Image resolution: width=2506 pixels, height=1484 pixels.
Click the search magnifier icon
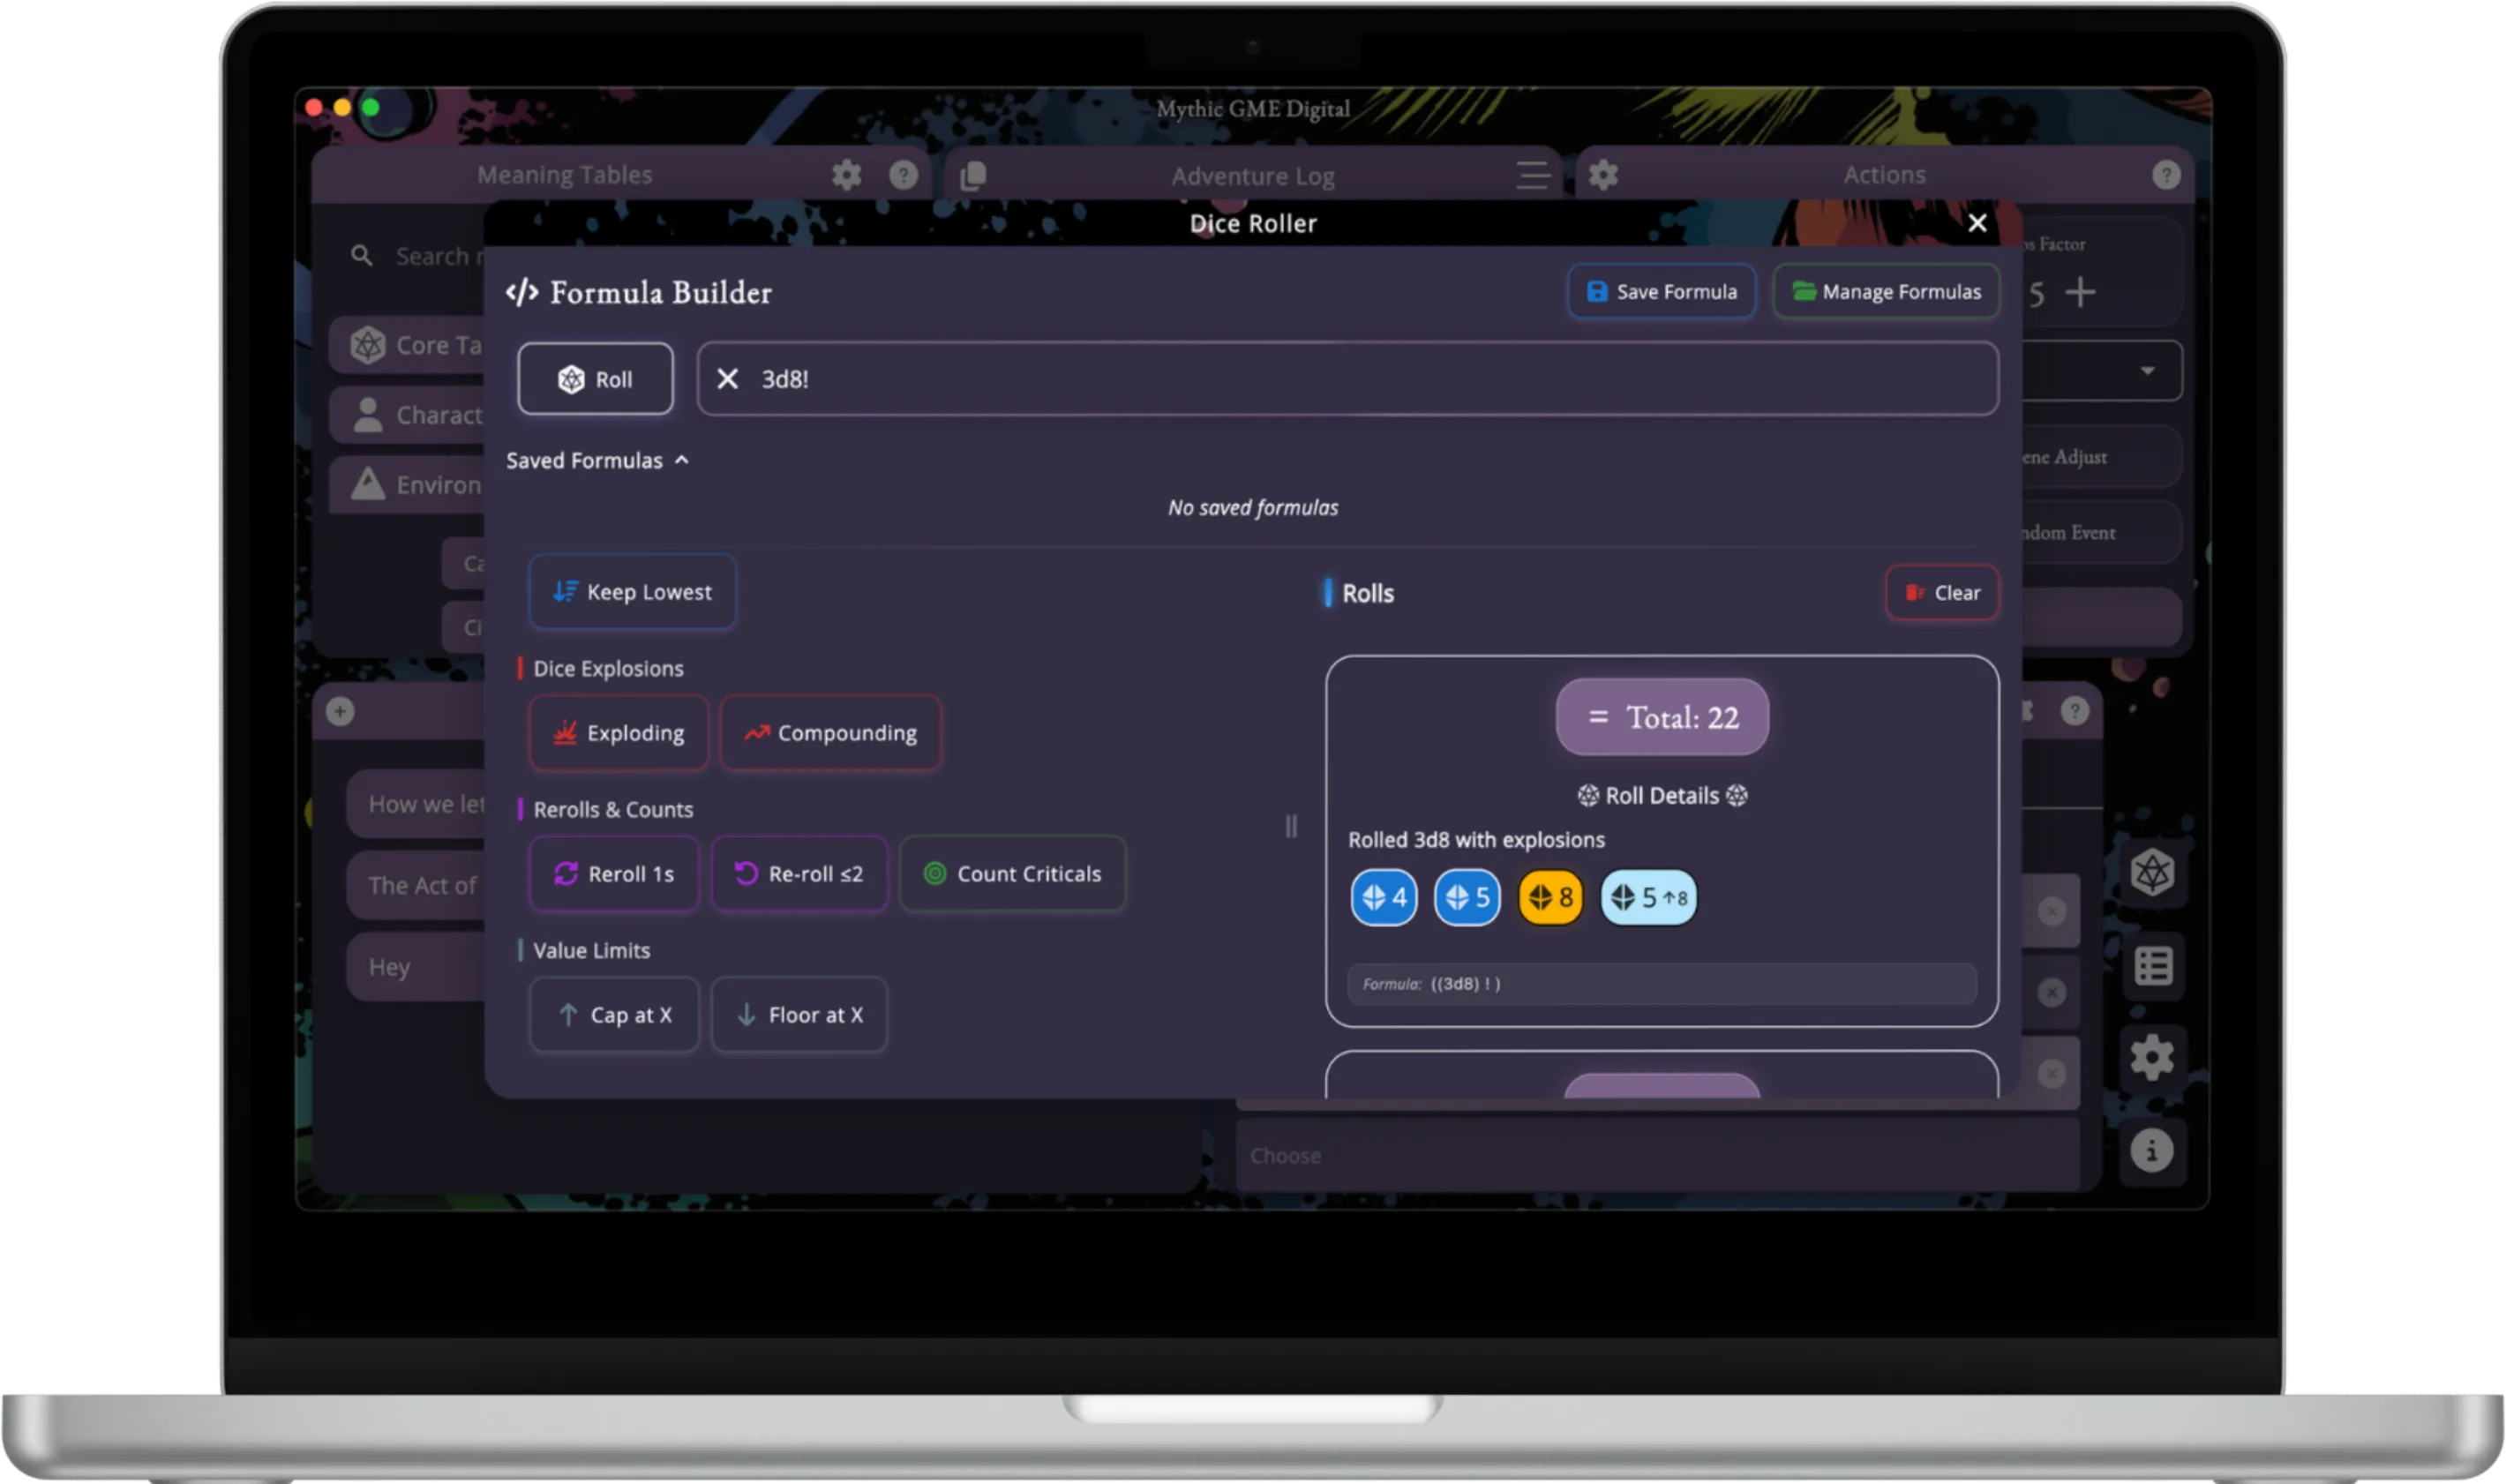pos(361,256)
